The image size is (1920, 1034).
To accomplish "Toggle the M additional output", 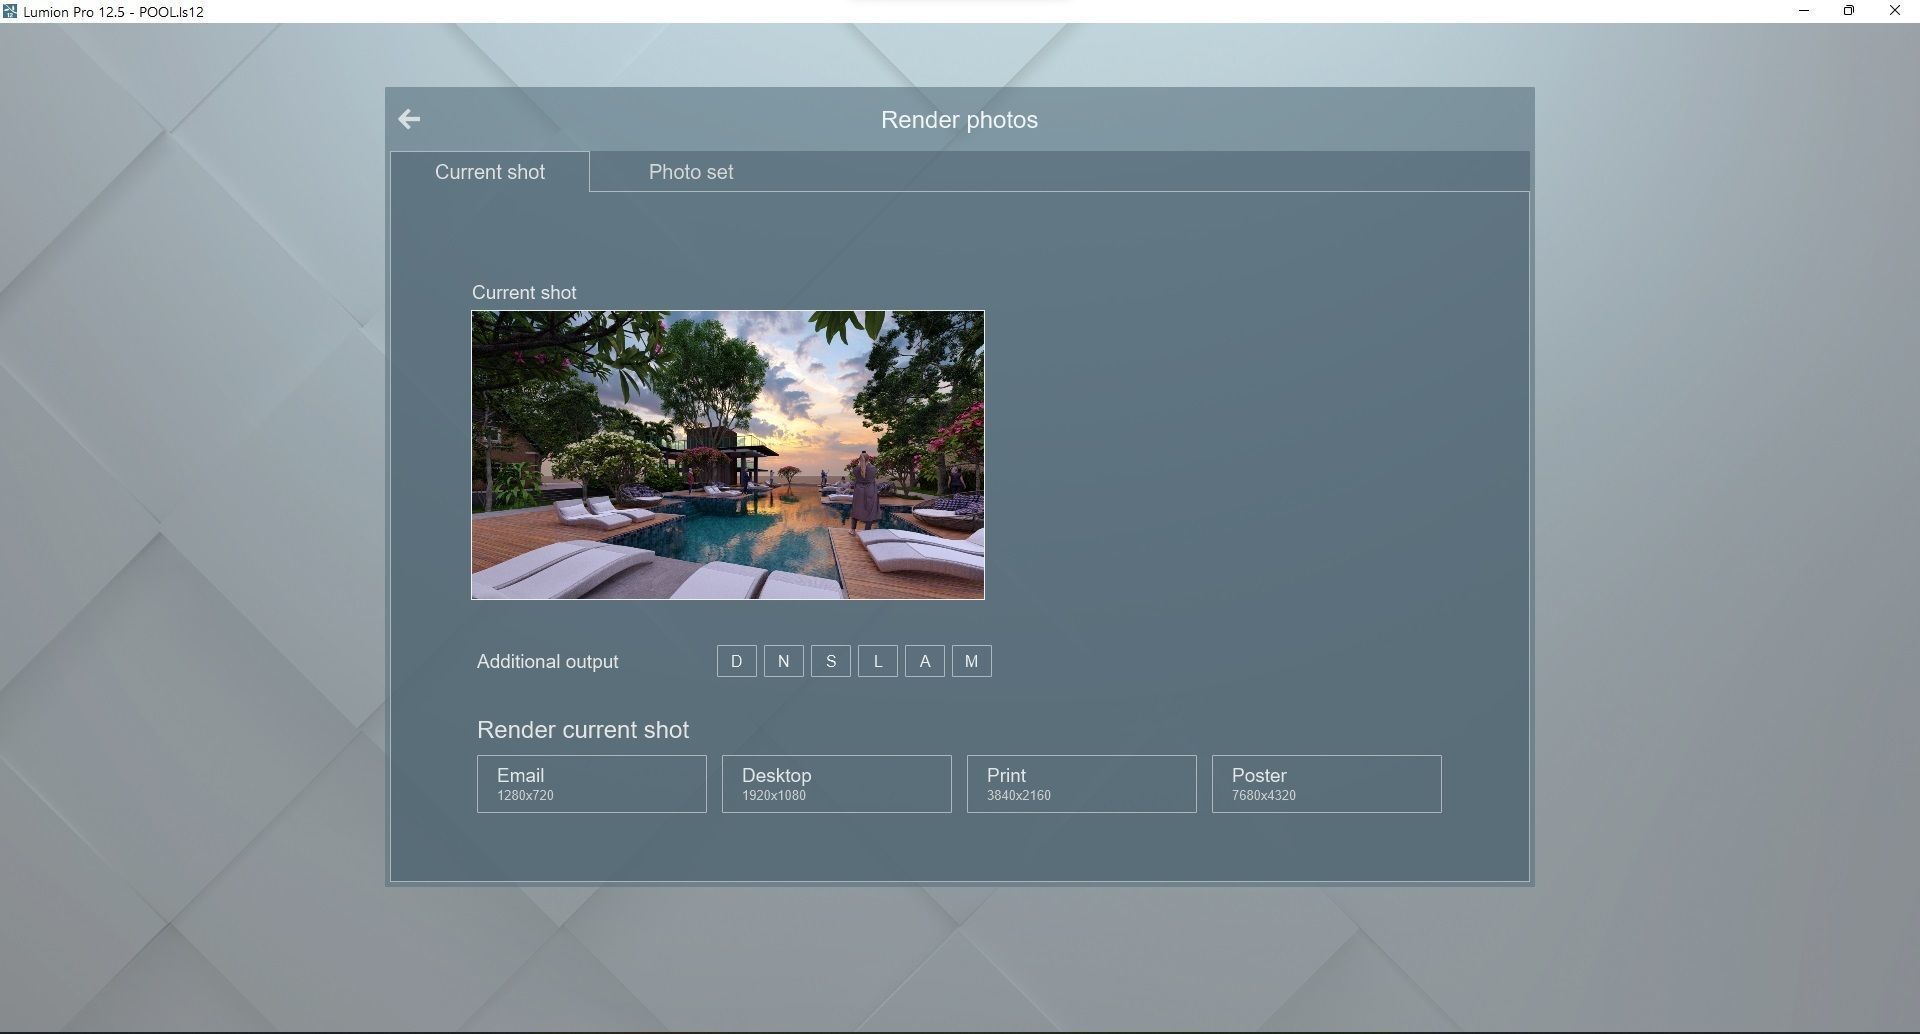I will click(x=972, y=661).
